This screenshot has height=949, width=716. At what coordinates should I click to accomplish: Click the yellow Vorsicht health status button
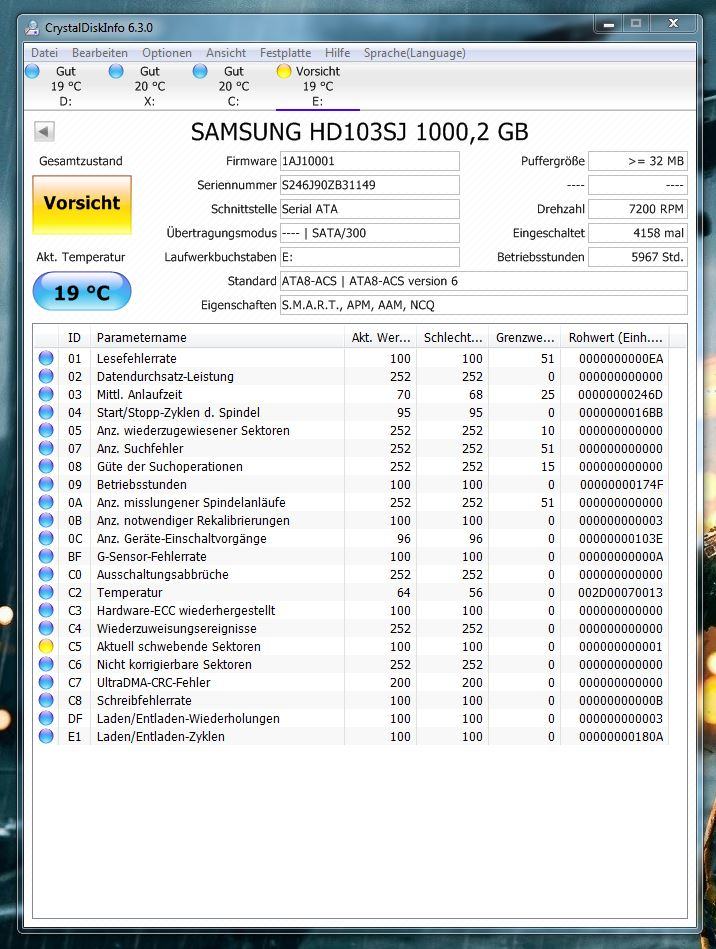coord(82,205)
